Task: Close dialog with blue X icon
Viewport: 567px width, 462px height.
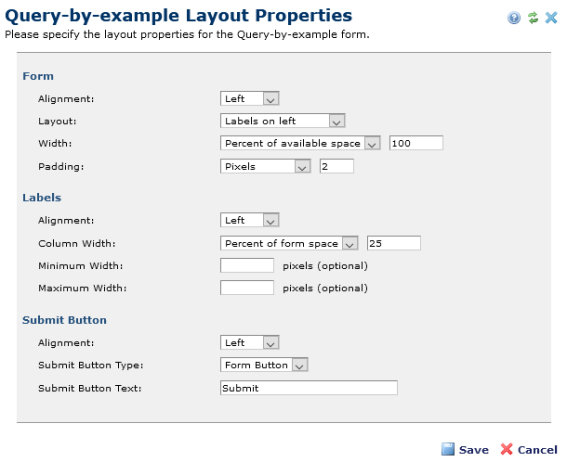Action: (551, 17)
